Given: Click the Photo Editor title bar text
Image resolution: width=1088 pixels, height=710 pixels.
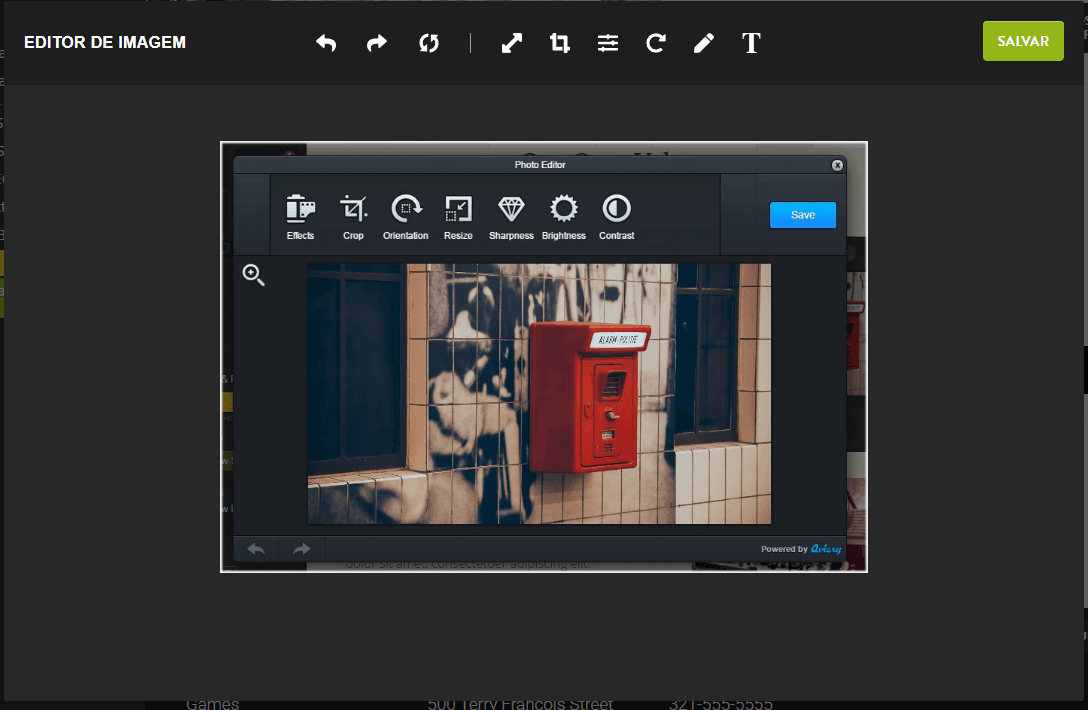Looking at the screenshot, I should click(x=540, y=164).
